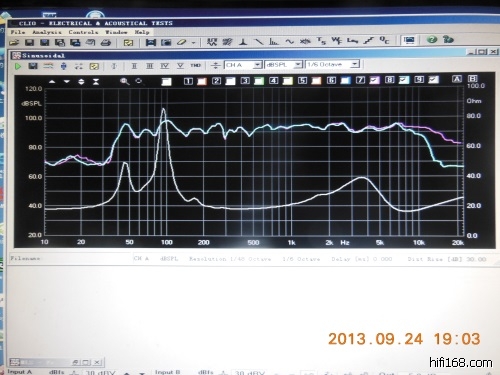The image size is (500, 375).
Task: Click curve A button above graph
Action: coord(457,79)
